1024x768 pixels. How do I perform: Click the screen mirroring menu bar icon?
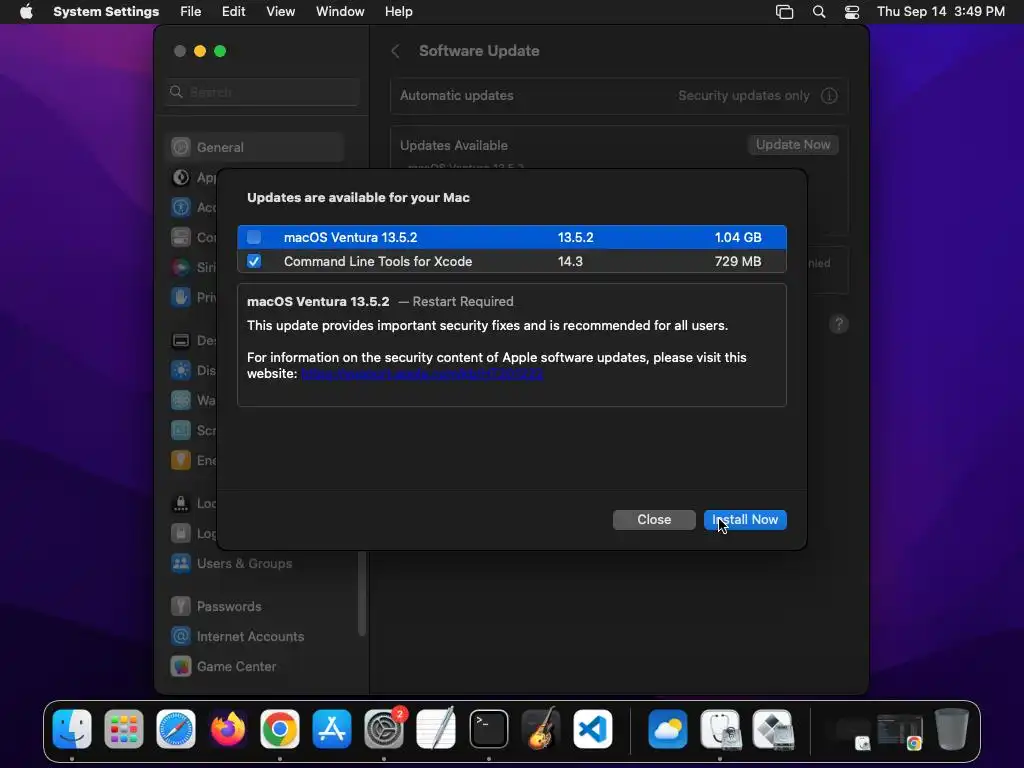pos(784,12)
